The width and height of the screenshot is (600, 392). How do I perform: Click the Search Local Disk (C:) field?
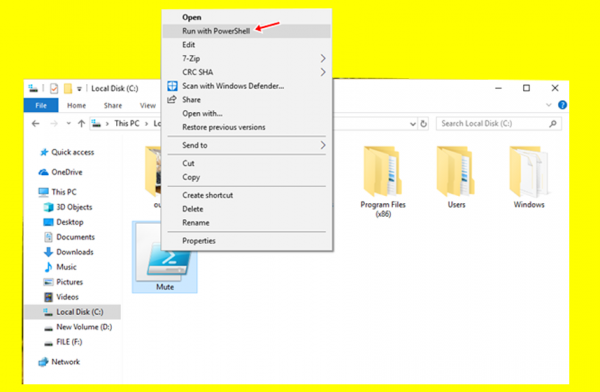pyautogui.click(x=499, y=124)
